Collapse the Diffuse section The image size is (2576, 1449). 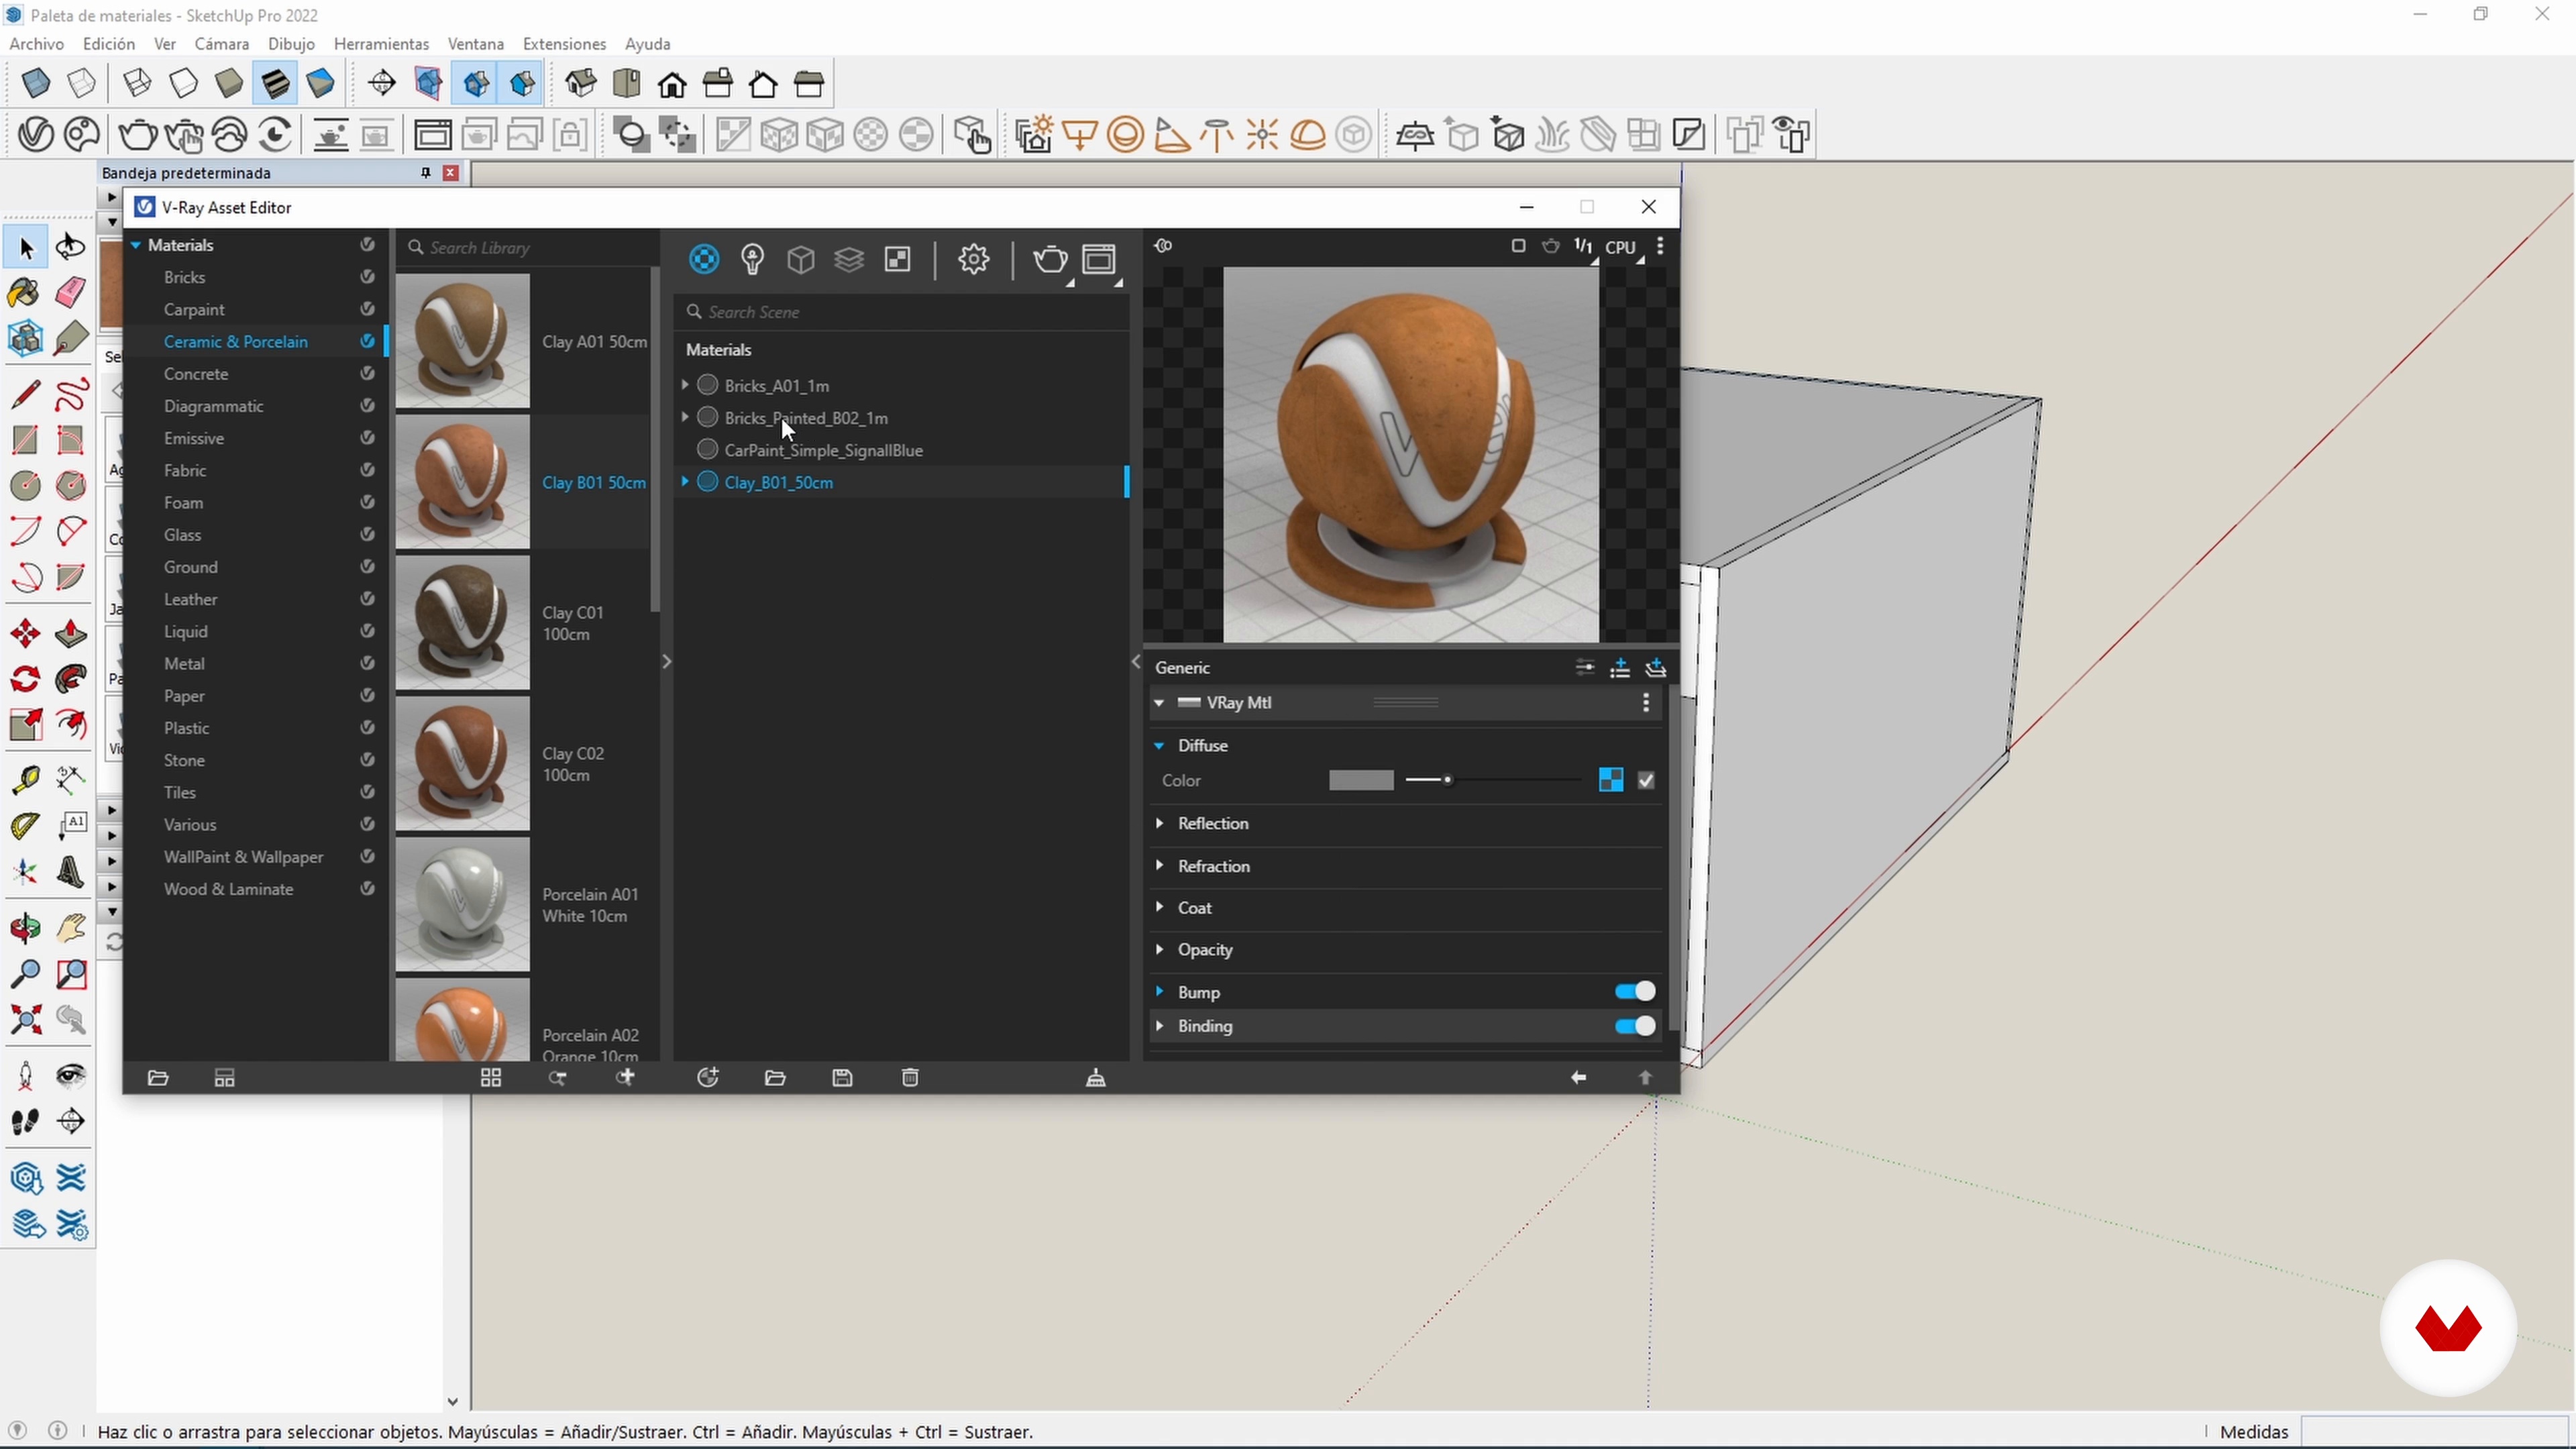click(x=1160, y=746)
